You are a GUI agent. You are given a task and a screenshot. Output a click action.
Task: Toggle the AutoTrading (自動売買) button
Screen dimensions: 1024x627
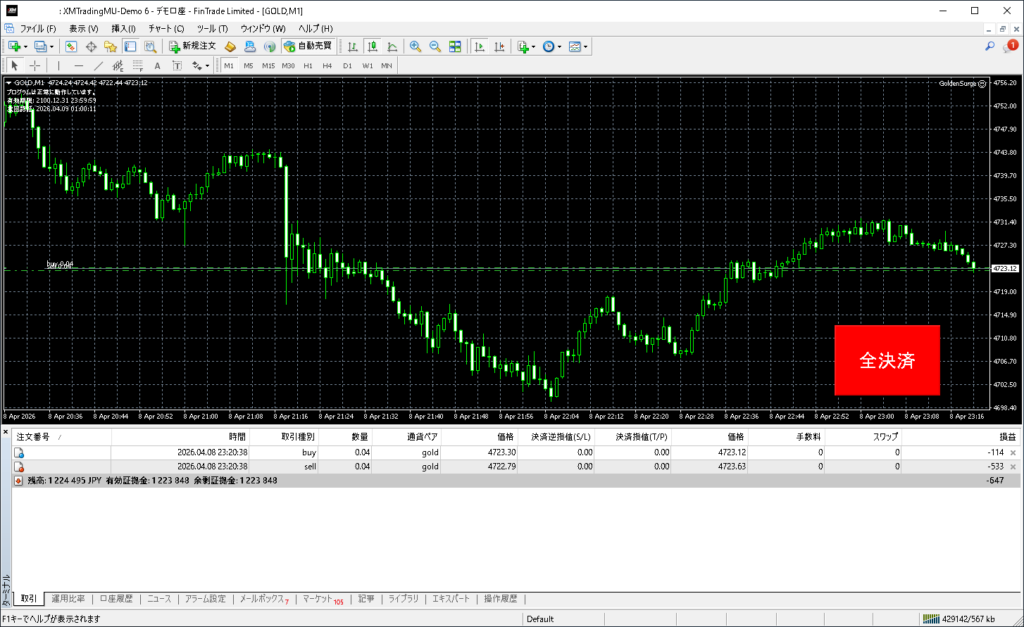point(310,46)
